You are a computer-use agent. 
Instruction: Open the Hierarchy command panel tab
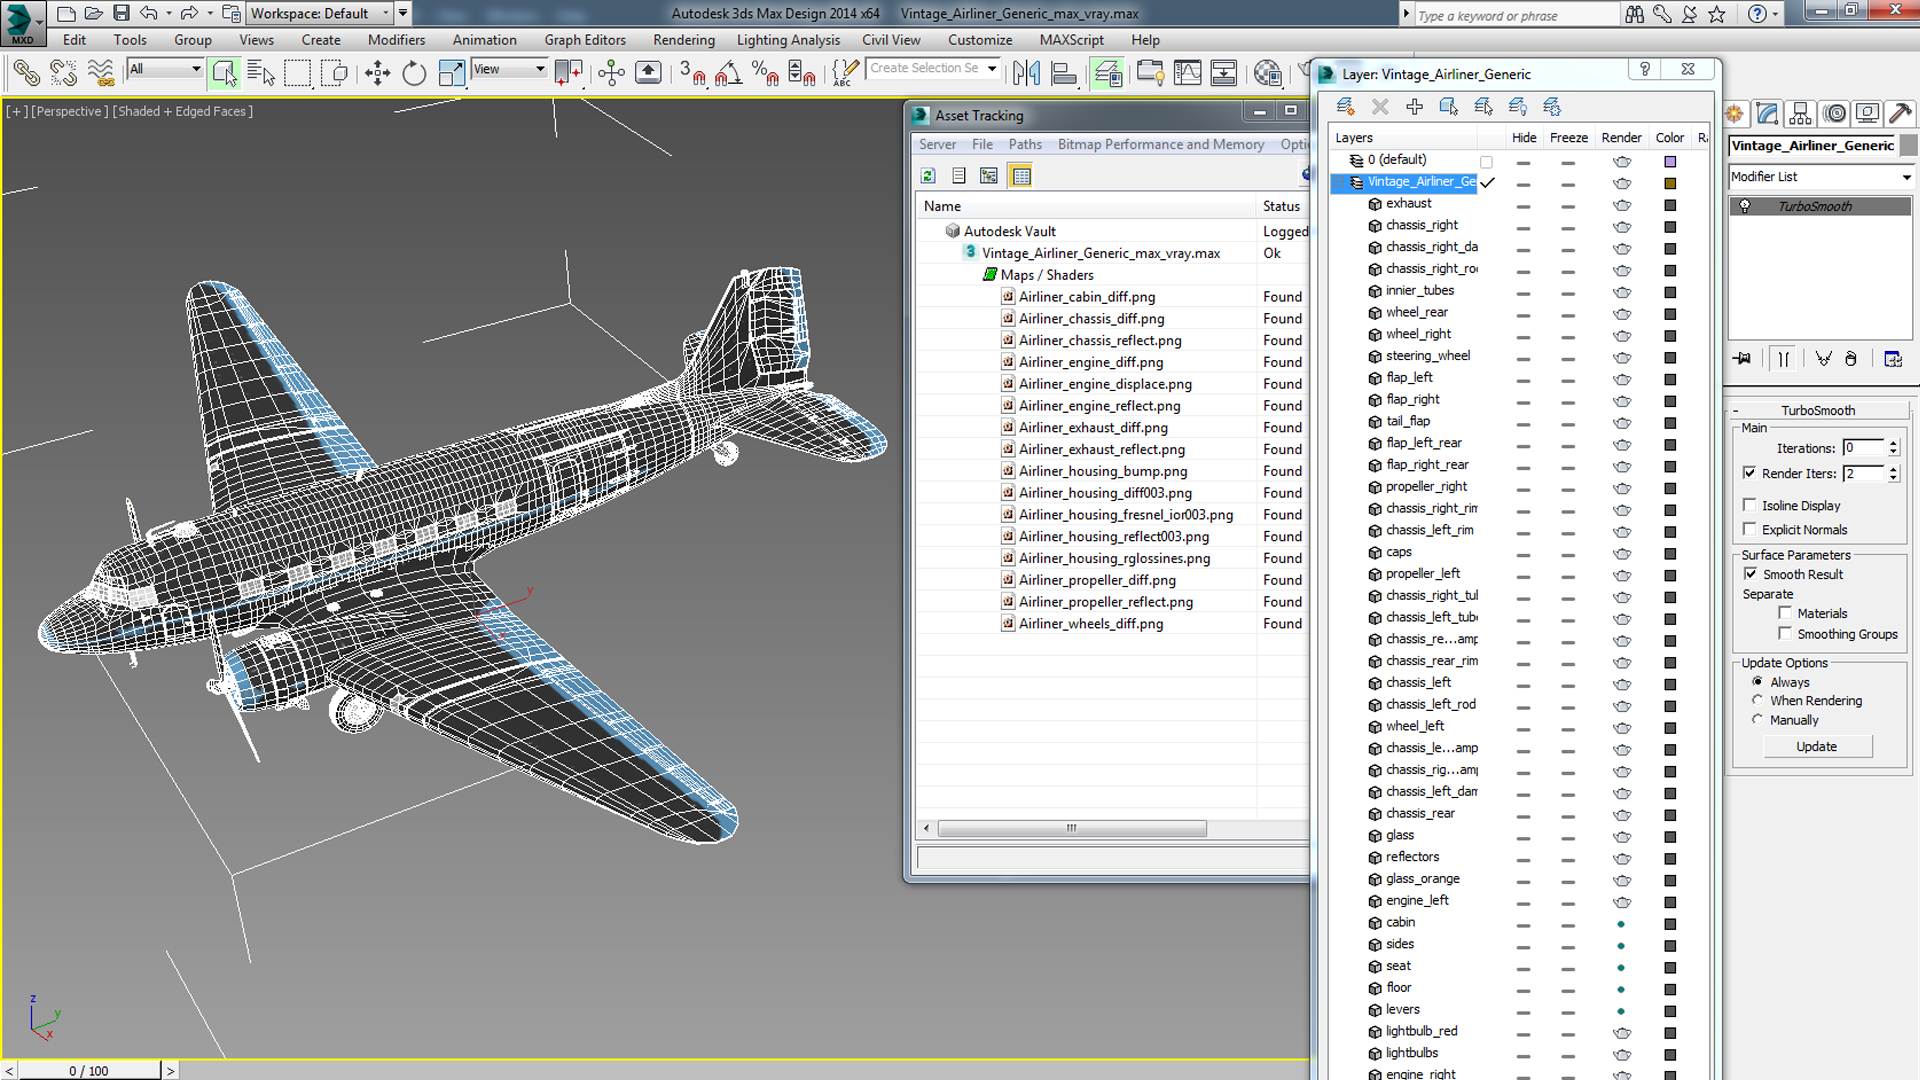click(x=1800, y=114)
